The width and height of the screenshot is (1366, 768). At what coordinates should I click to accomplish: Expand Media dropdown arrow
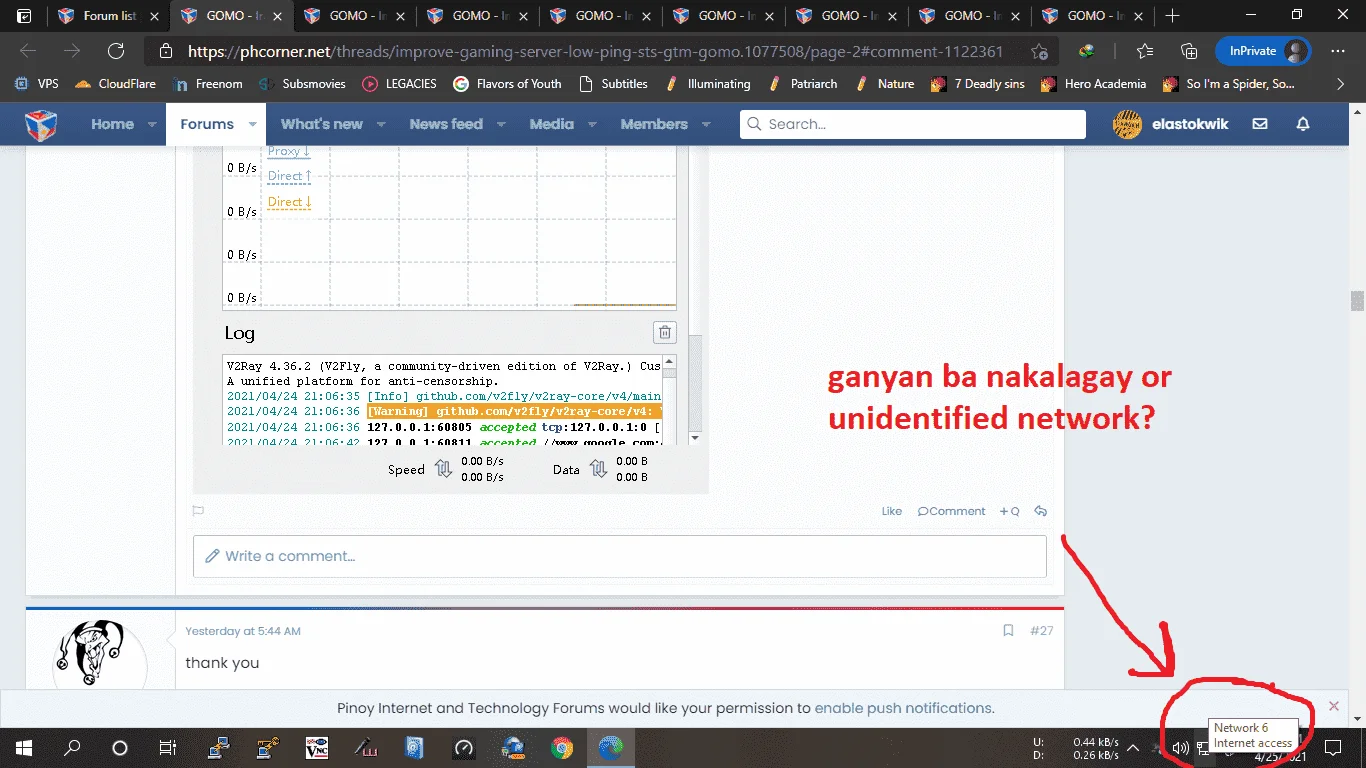592,125
